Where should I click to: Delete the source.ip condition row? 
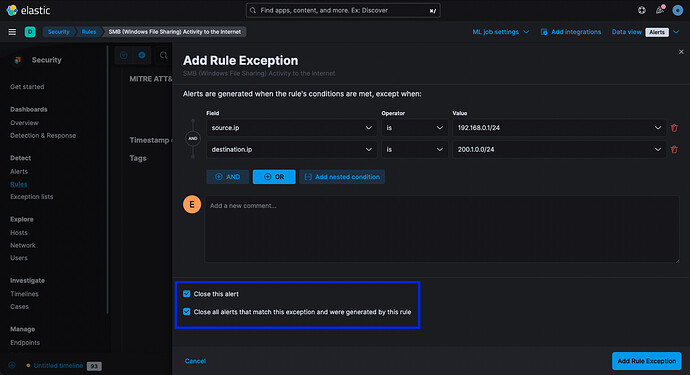(674, 128)
